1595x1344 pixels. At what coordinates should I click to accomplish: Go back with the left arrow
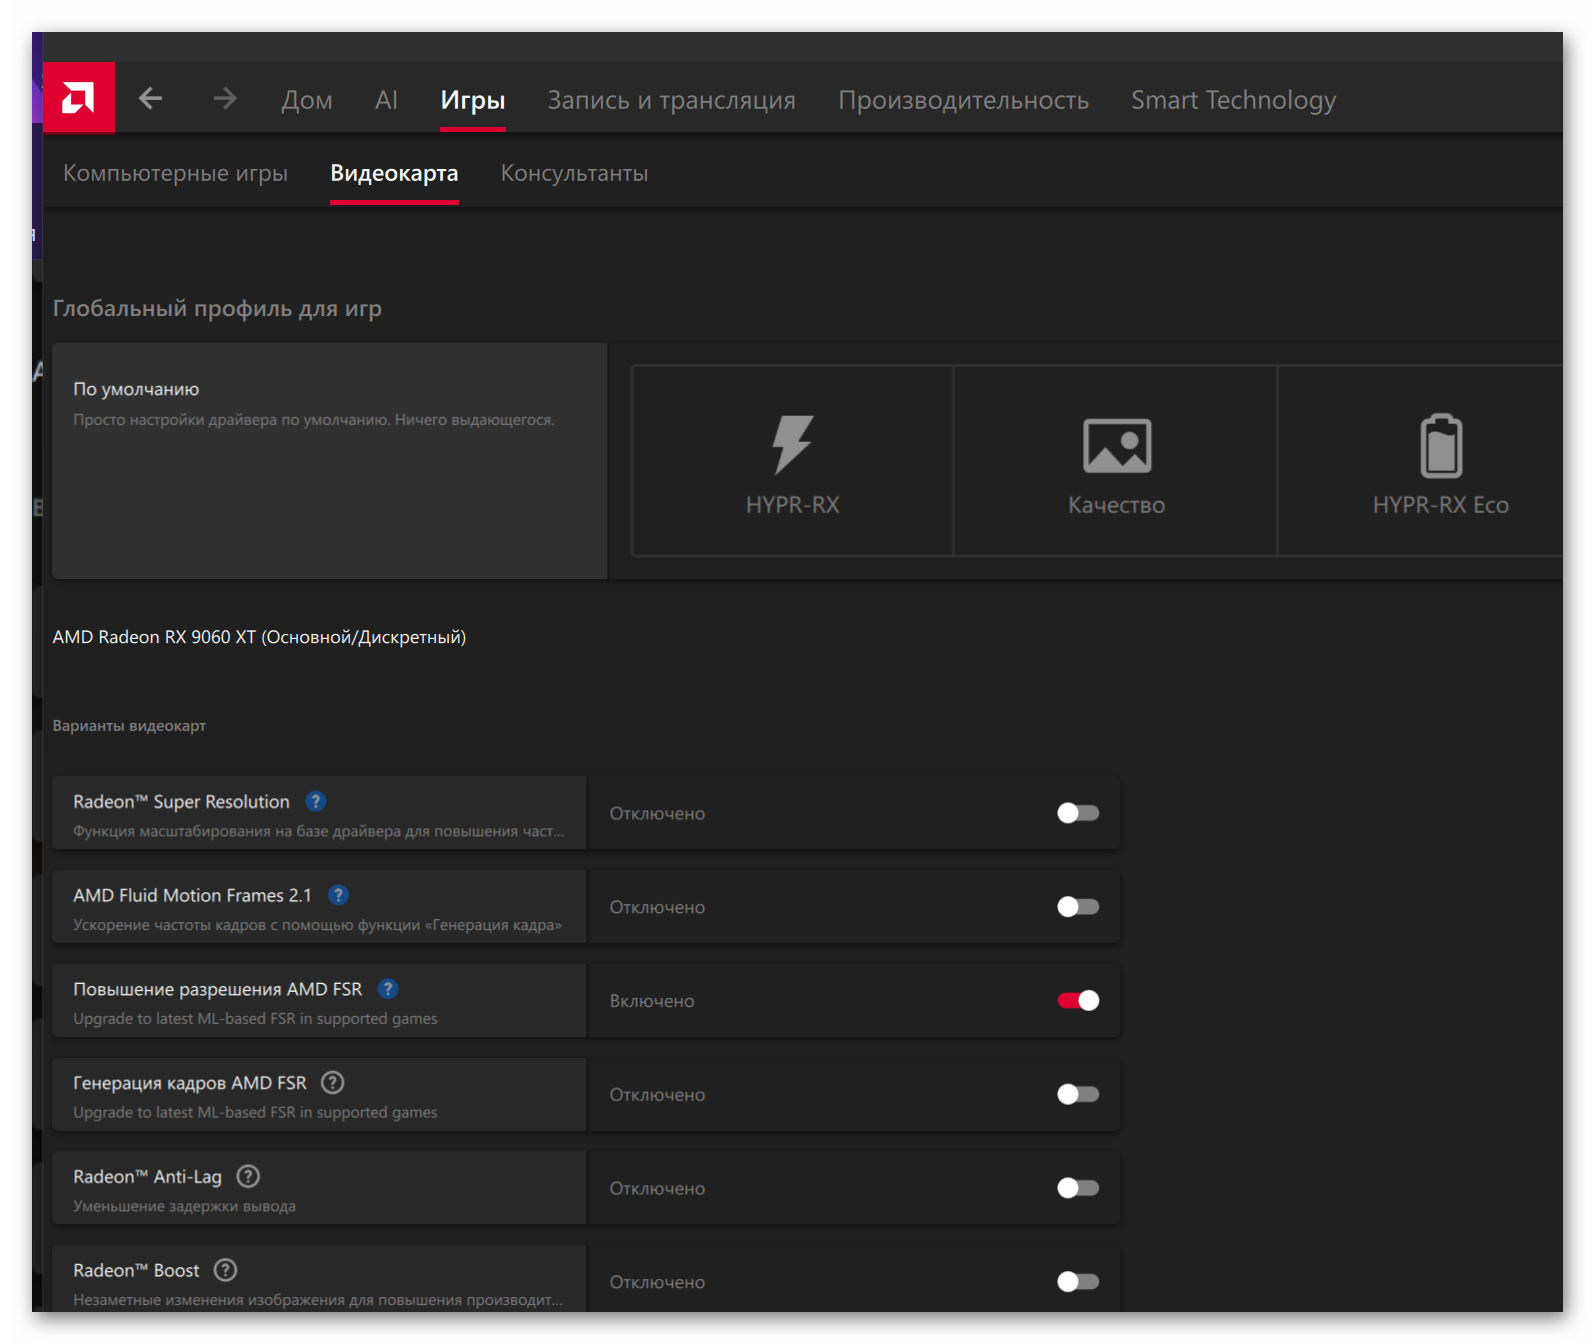click(x=150, y=98)
